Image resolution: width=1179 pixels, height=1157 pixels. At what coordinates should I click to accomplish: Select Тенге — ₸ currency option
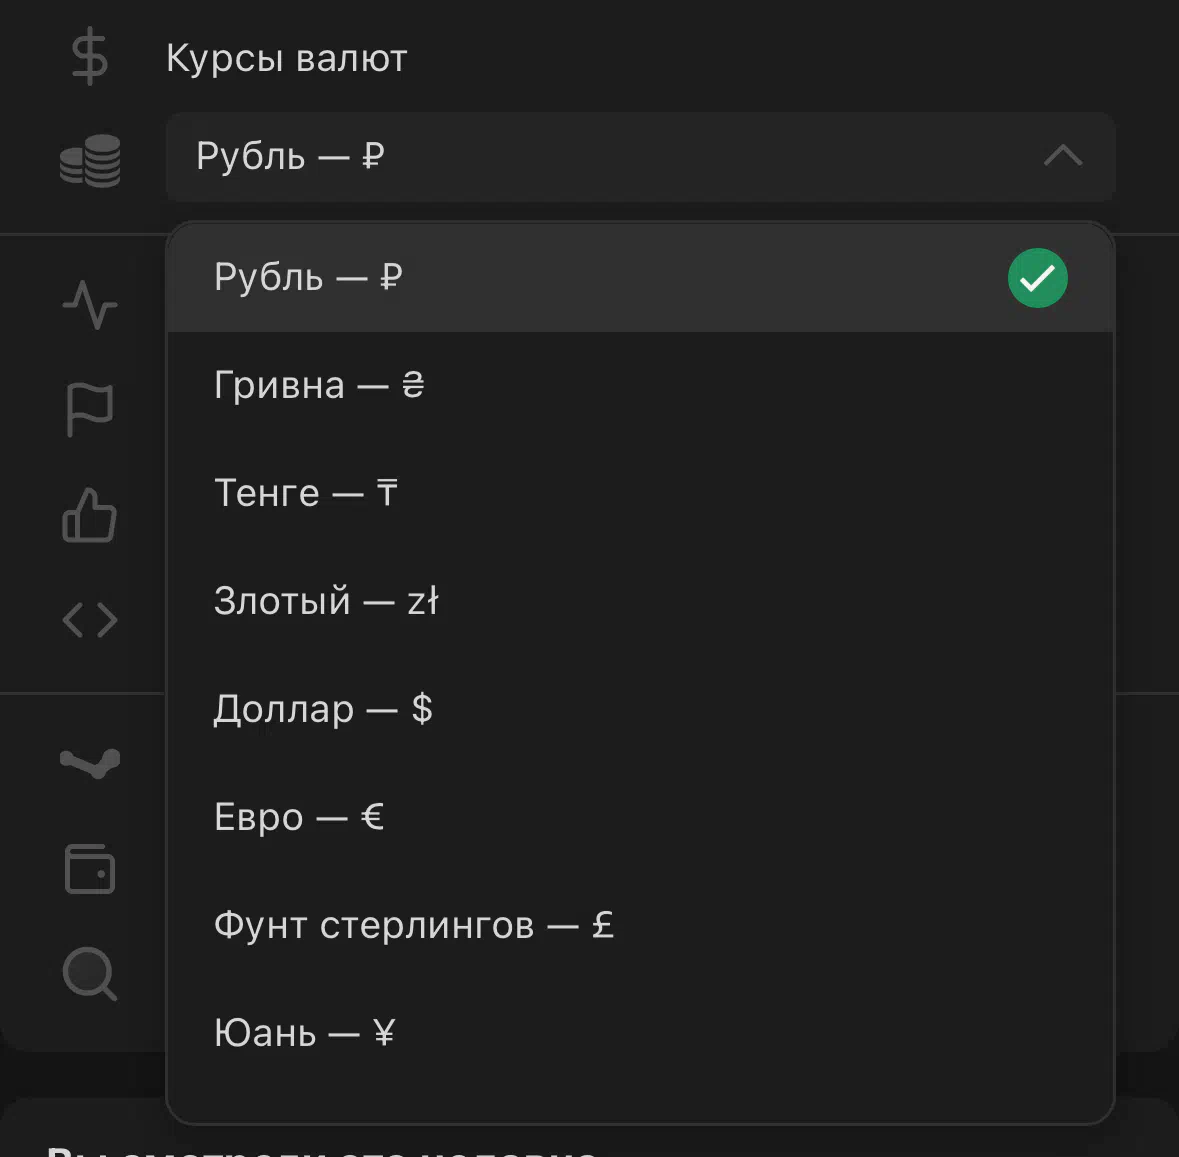tap(640, 493)
